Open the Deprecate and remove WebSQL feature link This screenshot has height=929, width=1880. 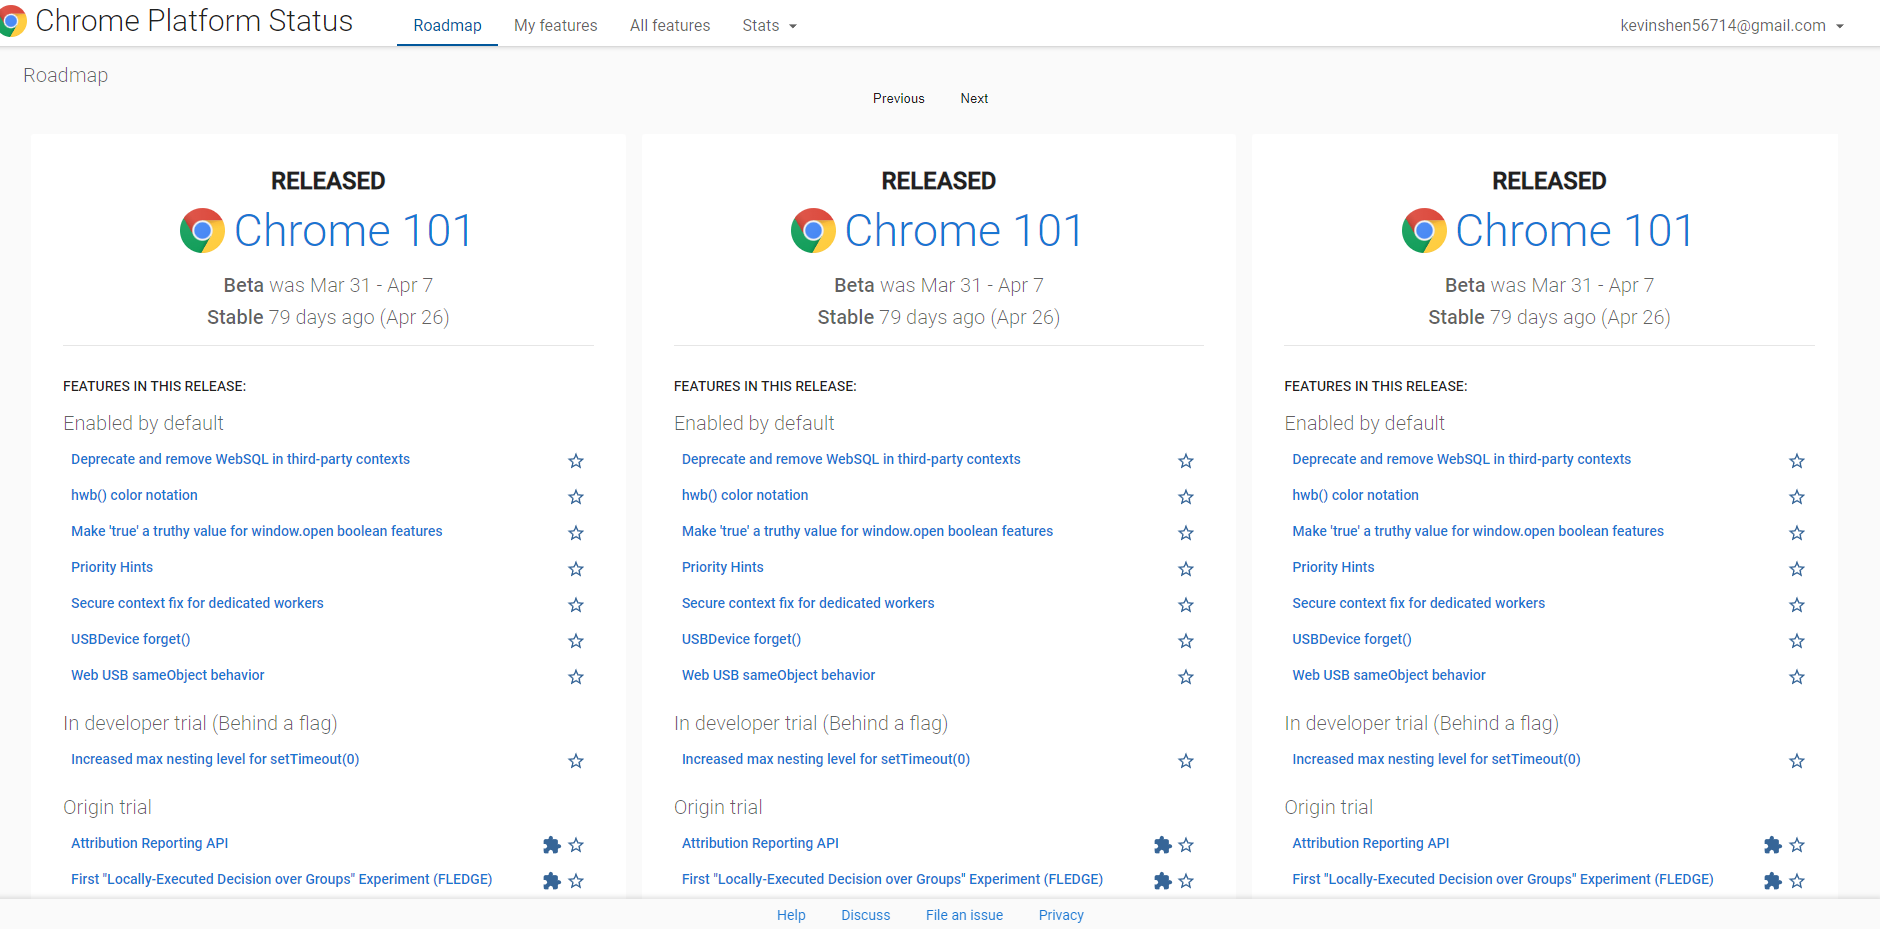(x=240, y=459)
